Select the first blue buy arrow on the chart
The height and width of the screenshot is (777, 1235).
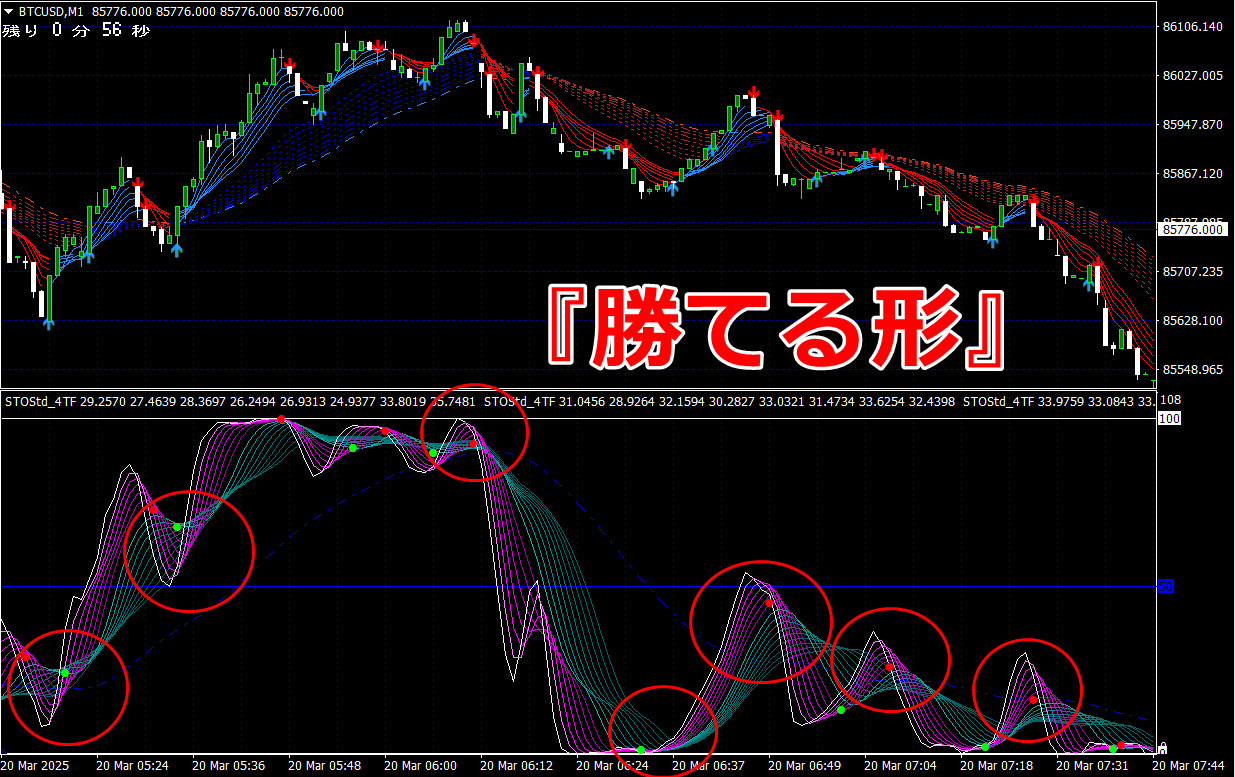tap(48, 322)
